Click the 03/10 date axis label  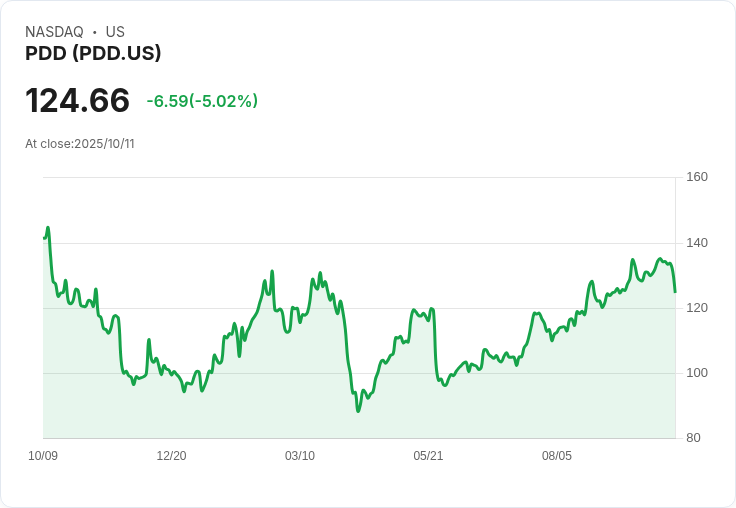click(x=300, y=456)
